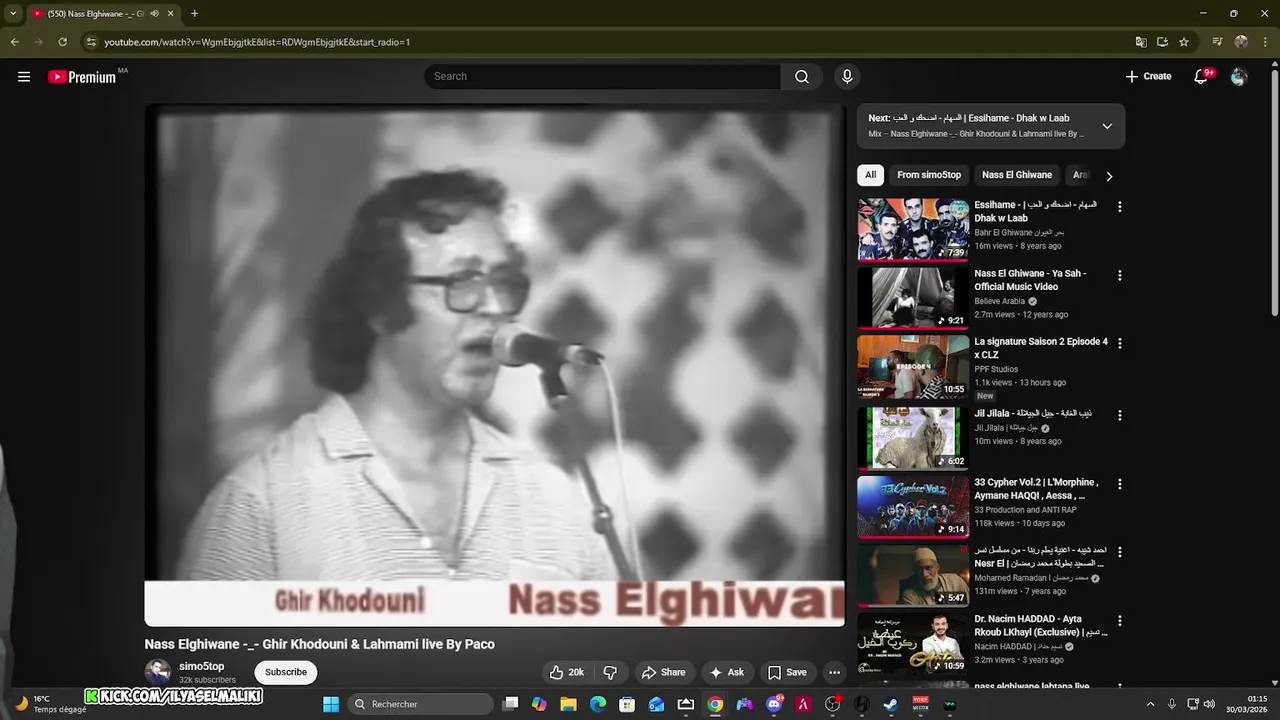
Task: Open Nass El Ghiwane Ya Sah video
Action: click(1030, 280)
